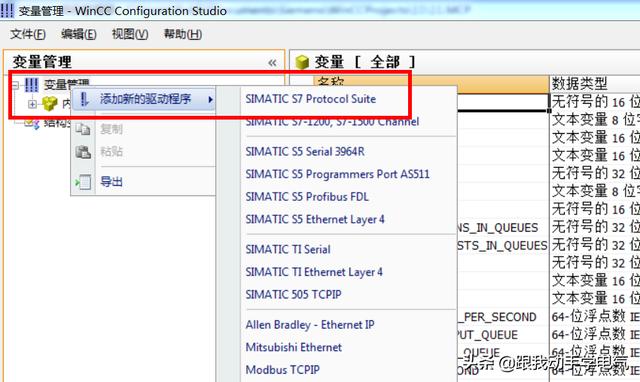Click the 数据类型 column header
Screen dimensions: 640x382
(595, 84)
